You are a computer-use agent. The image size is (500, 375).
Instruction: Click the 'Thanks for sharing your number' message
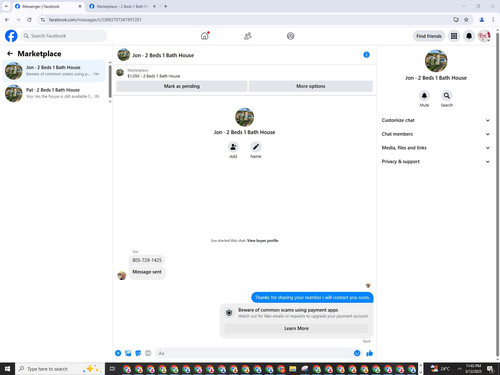pyautogui.click(x=312, y=297)
